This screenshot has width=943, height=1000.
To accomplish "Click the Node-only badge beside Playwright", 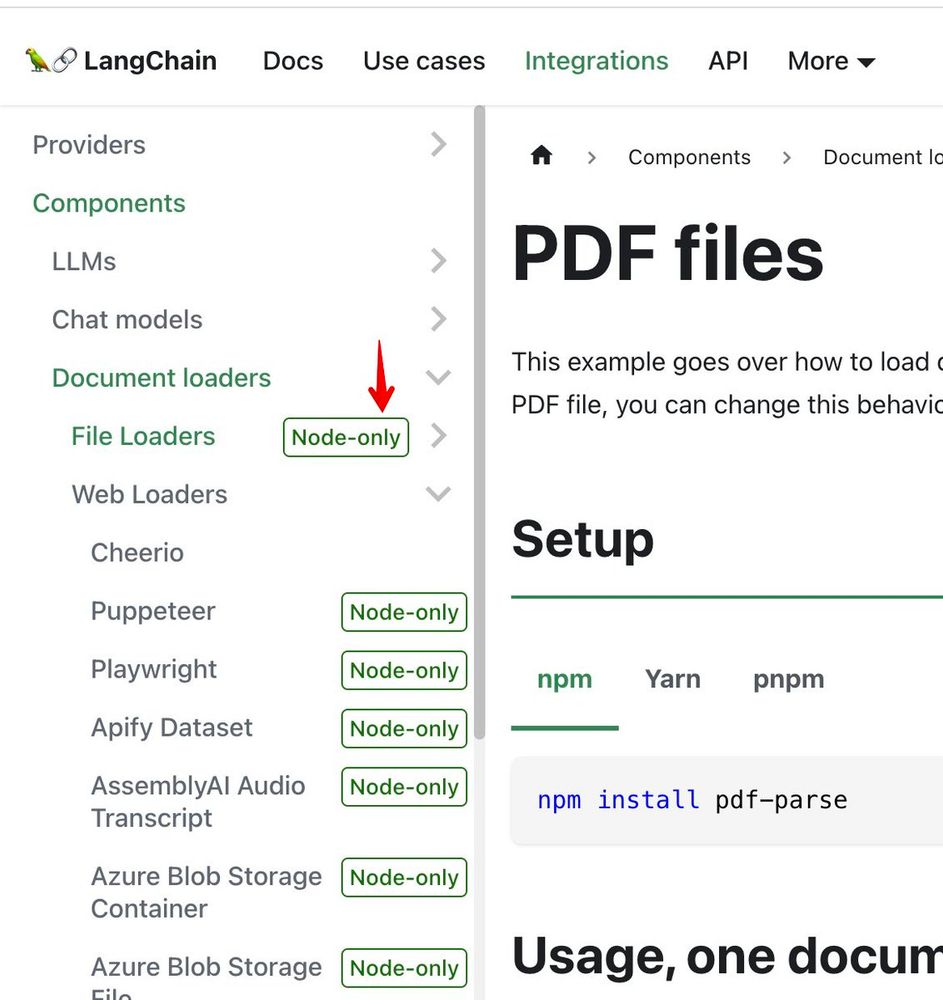I will 404,670.
